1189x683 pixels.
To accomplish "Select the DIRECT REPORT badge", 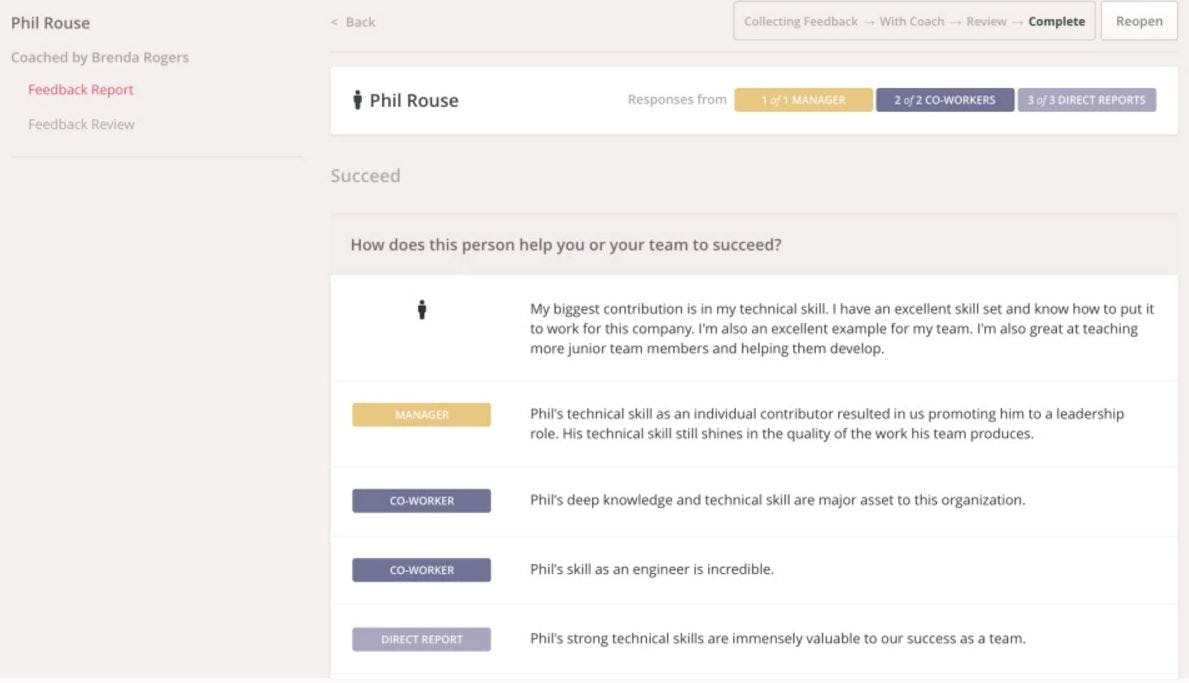I will [x=421, y=638].
